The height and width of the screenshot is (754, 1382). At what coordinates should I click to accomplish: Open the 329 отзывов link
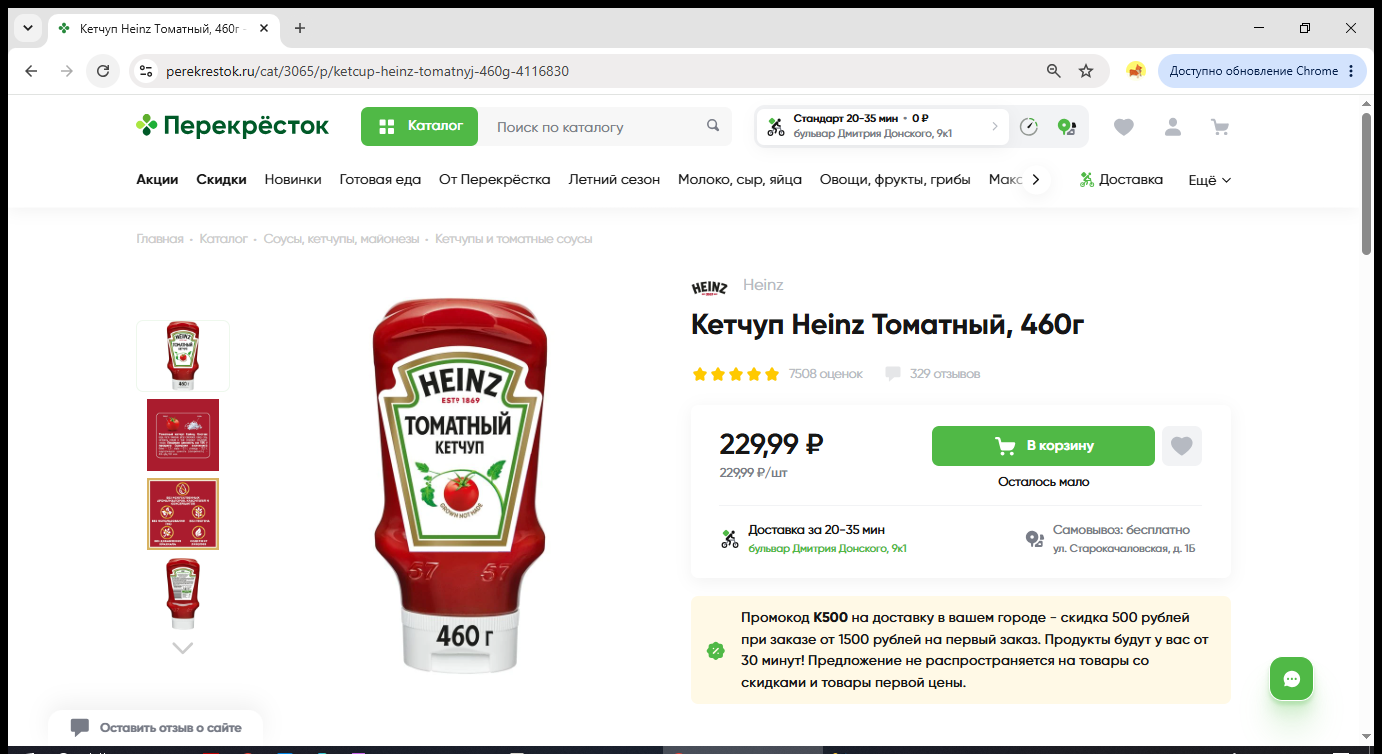coord(944,374)
